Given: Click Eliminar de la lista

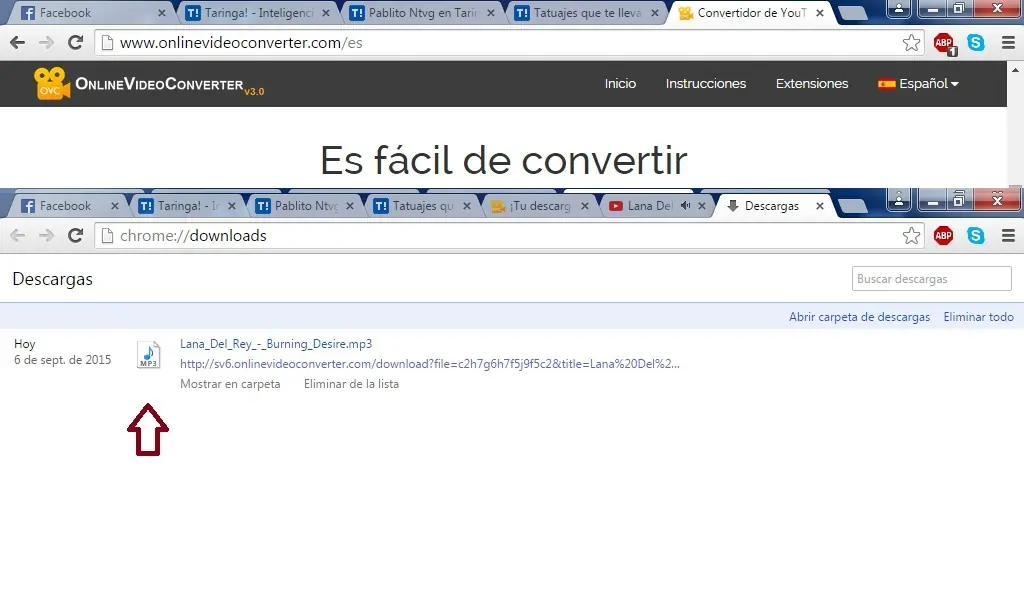Looking at the screenshot, I should tap(351, 384).
